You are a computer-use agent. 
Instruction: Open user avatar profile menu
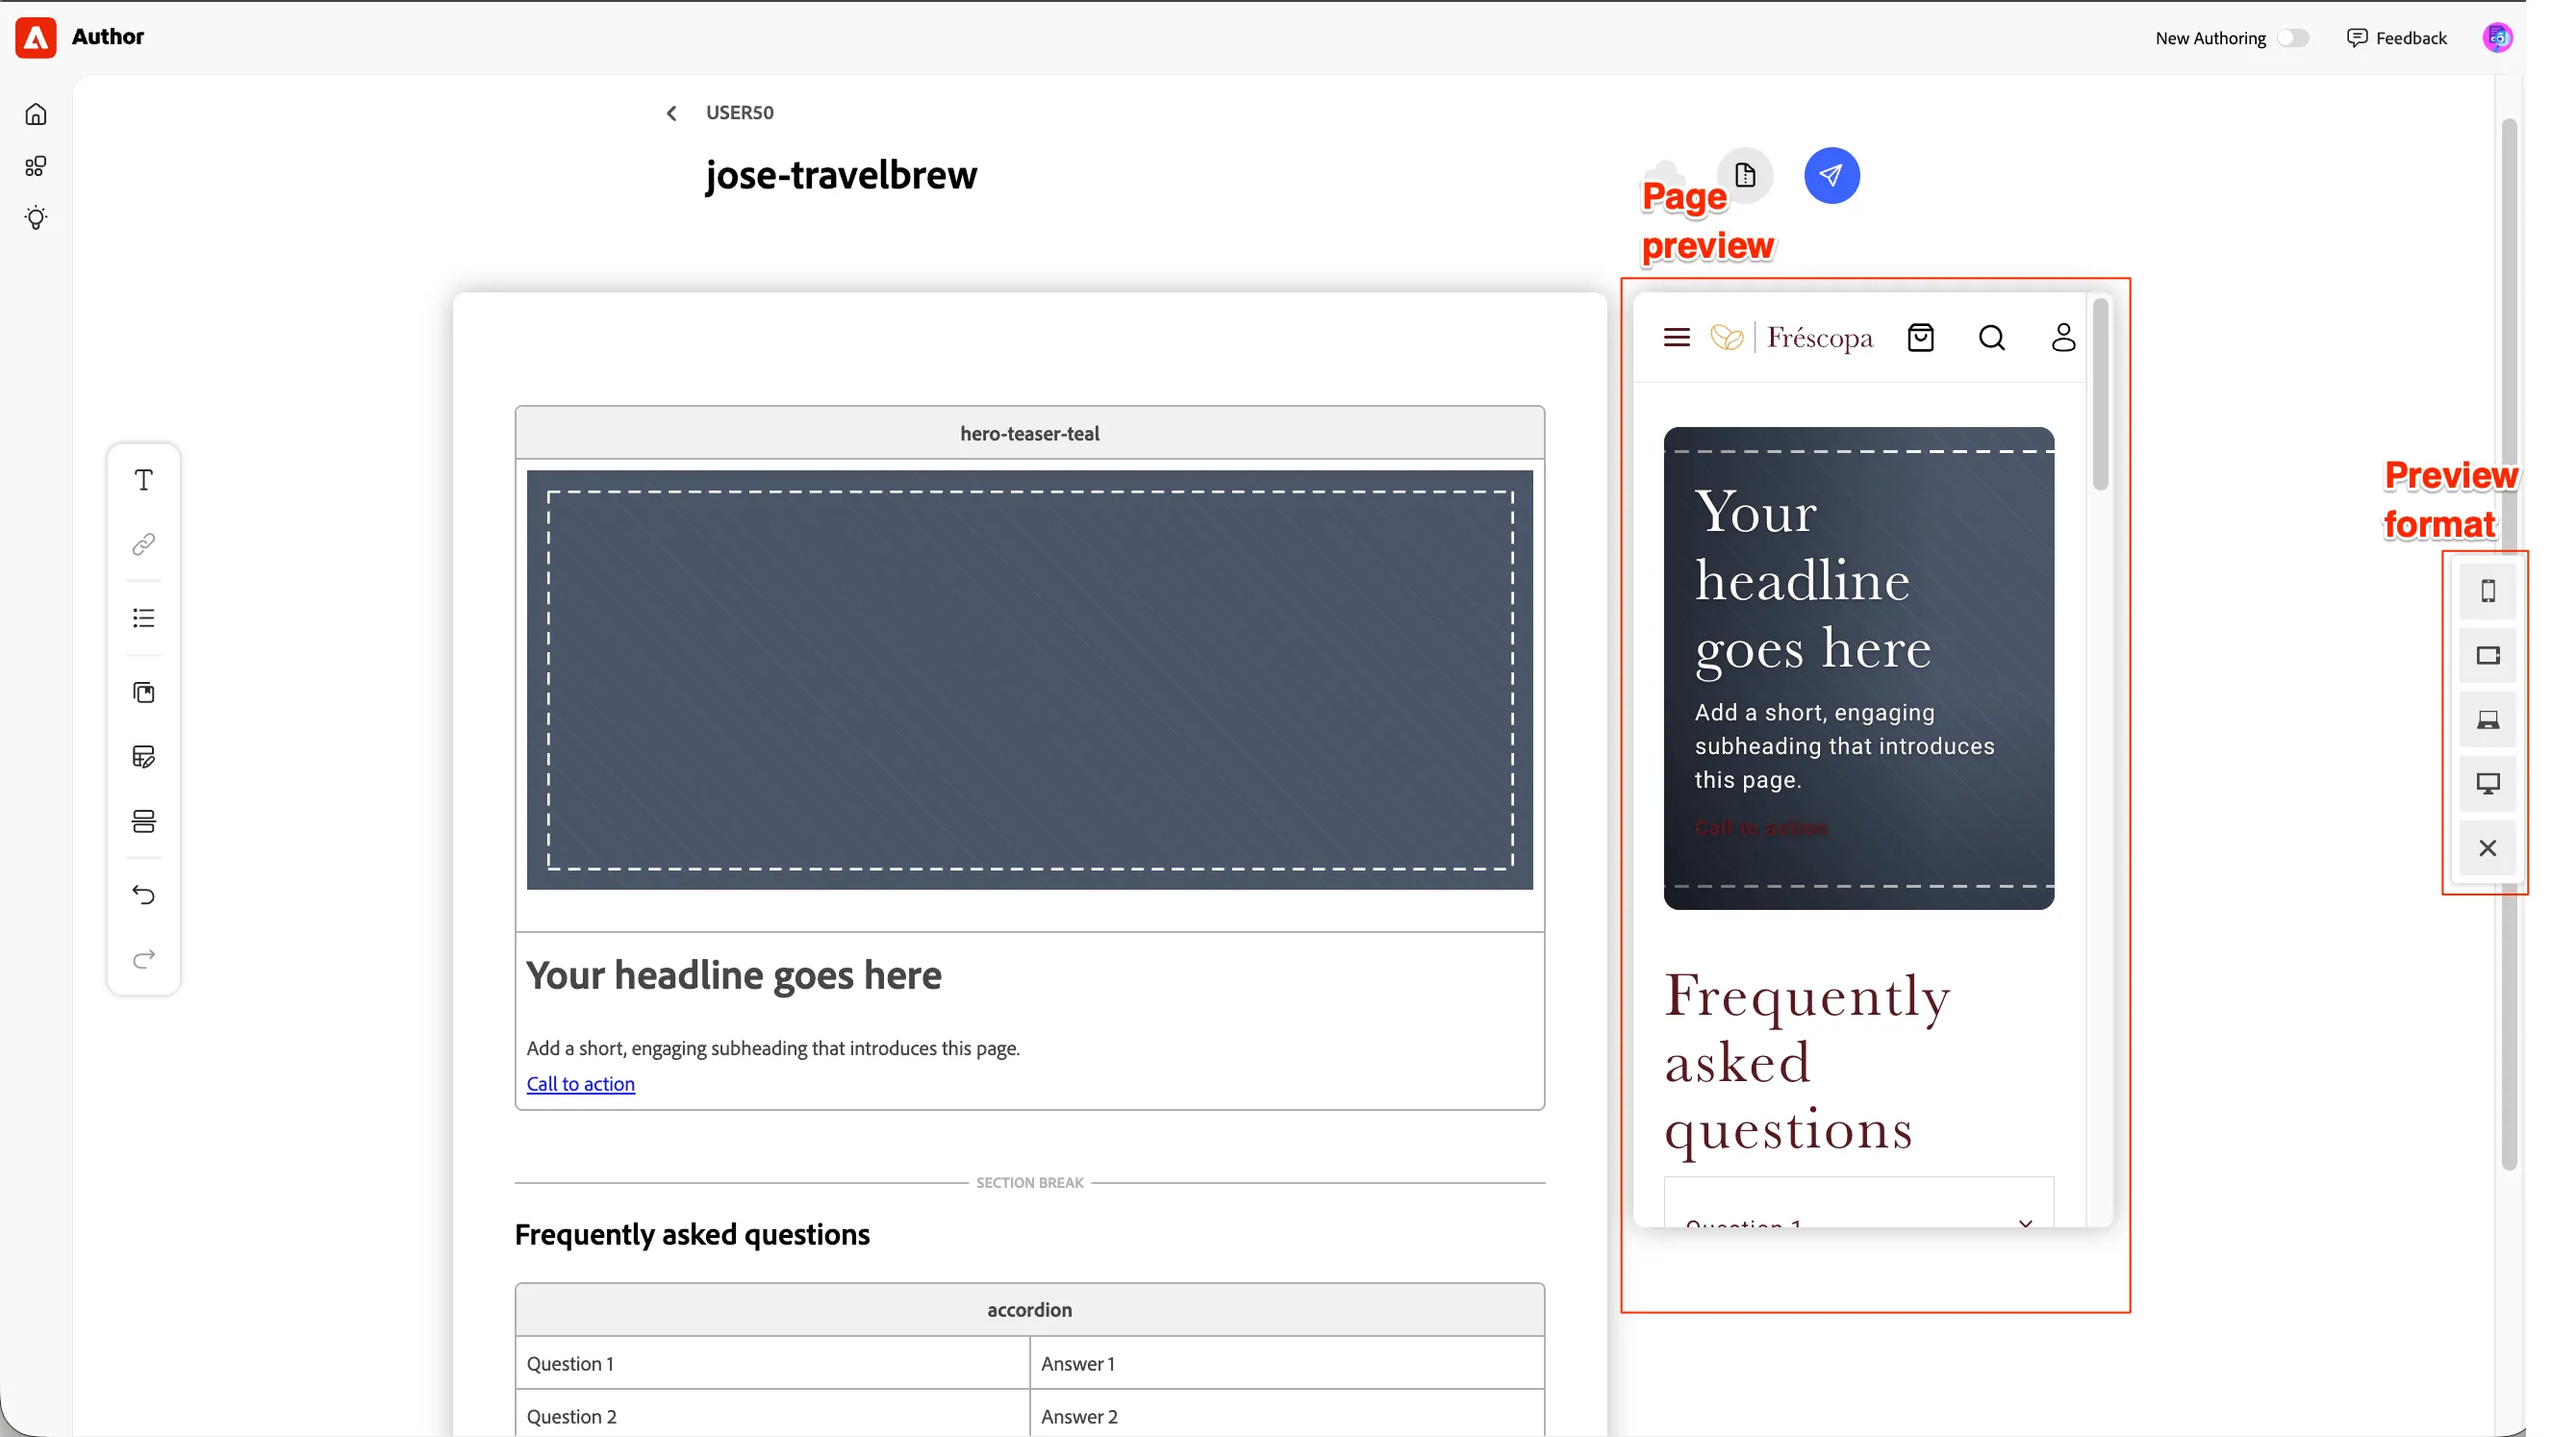(x=2498, y=38)
